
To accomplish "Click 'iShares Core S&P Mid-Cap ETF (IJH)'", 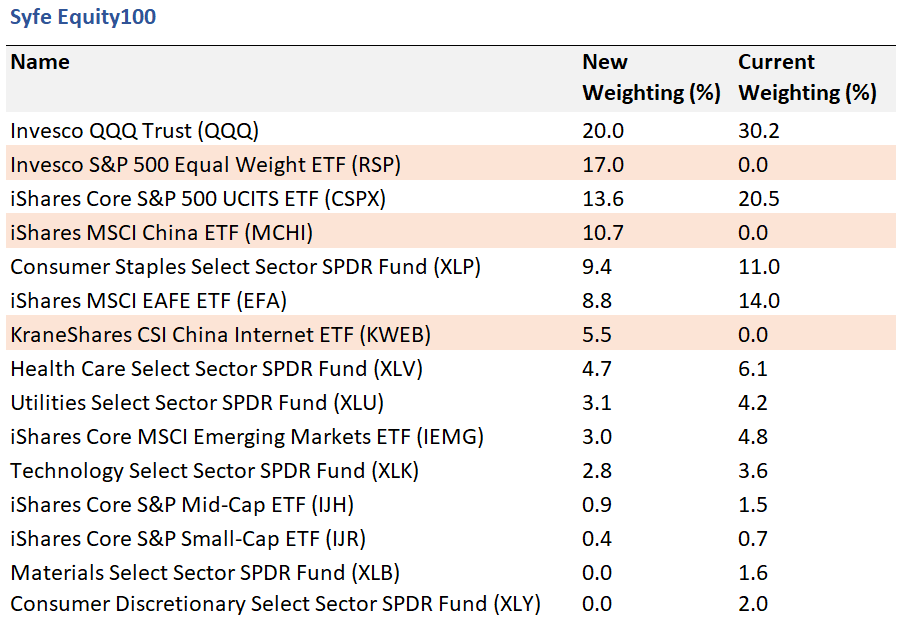I will (182, 505).
